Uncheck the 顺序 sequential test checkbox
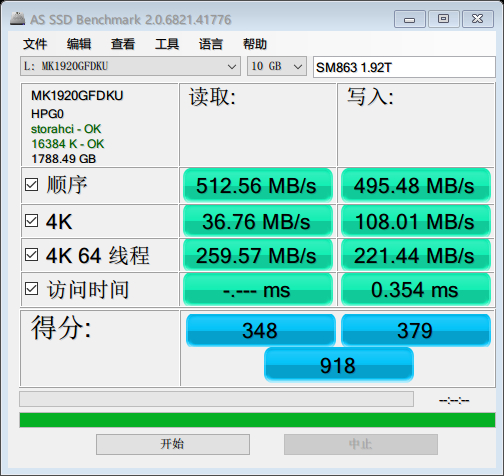The height and width of the screenshot is (476, 504). (x=31, y=184)
